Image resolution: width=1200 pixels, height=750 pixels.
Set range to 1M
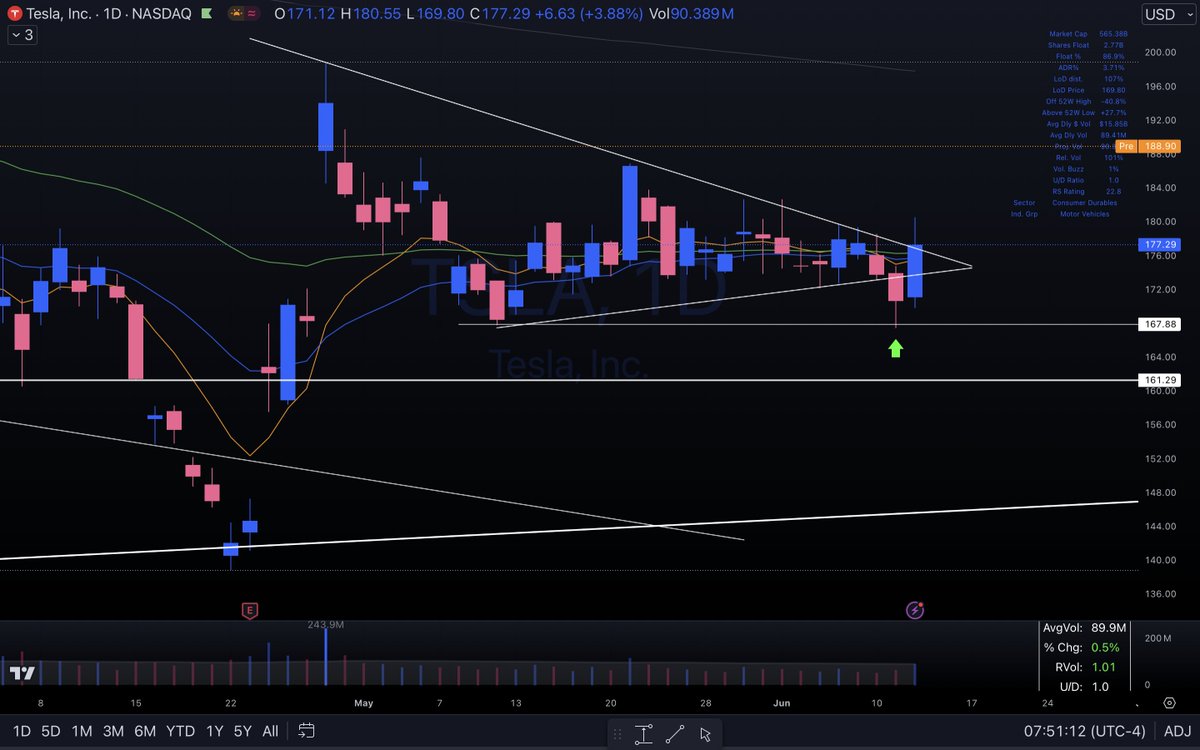[82, 731]
